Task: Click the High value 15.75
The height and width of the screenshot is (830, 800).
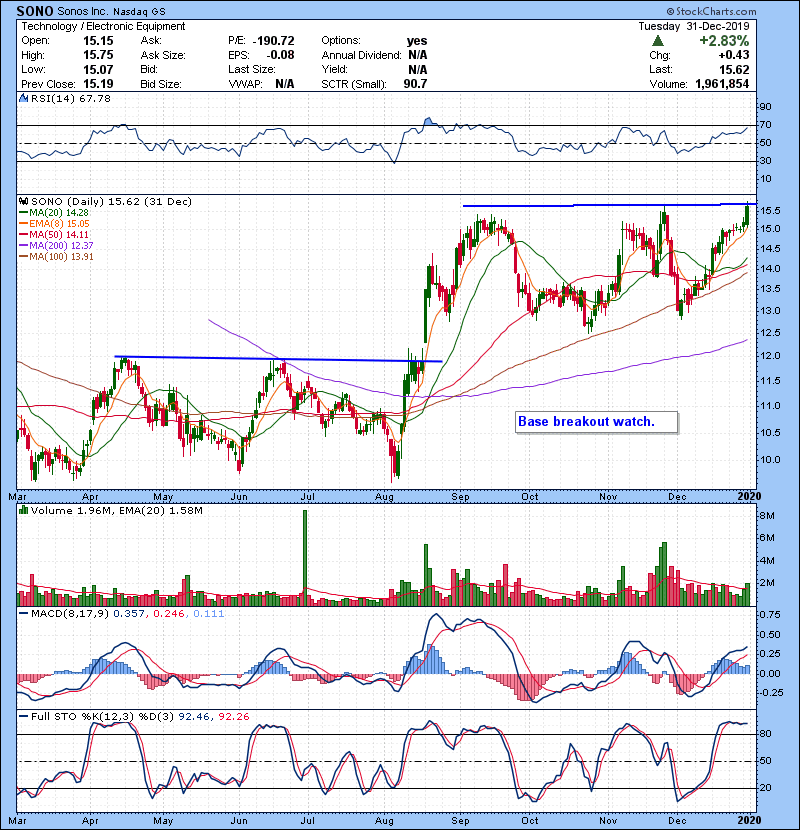Action: tap(98, 55)
